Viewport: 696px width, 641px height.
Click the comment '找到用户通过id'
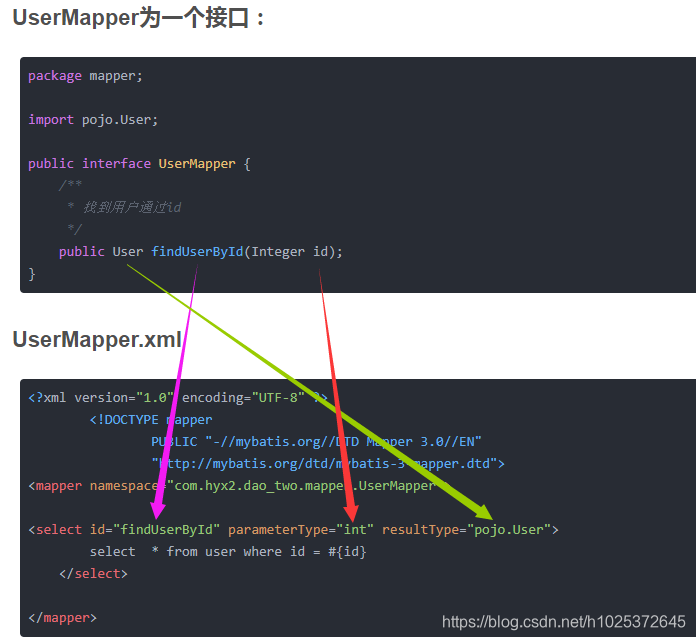(x=132, y=207)
